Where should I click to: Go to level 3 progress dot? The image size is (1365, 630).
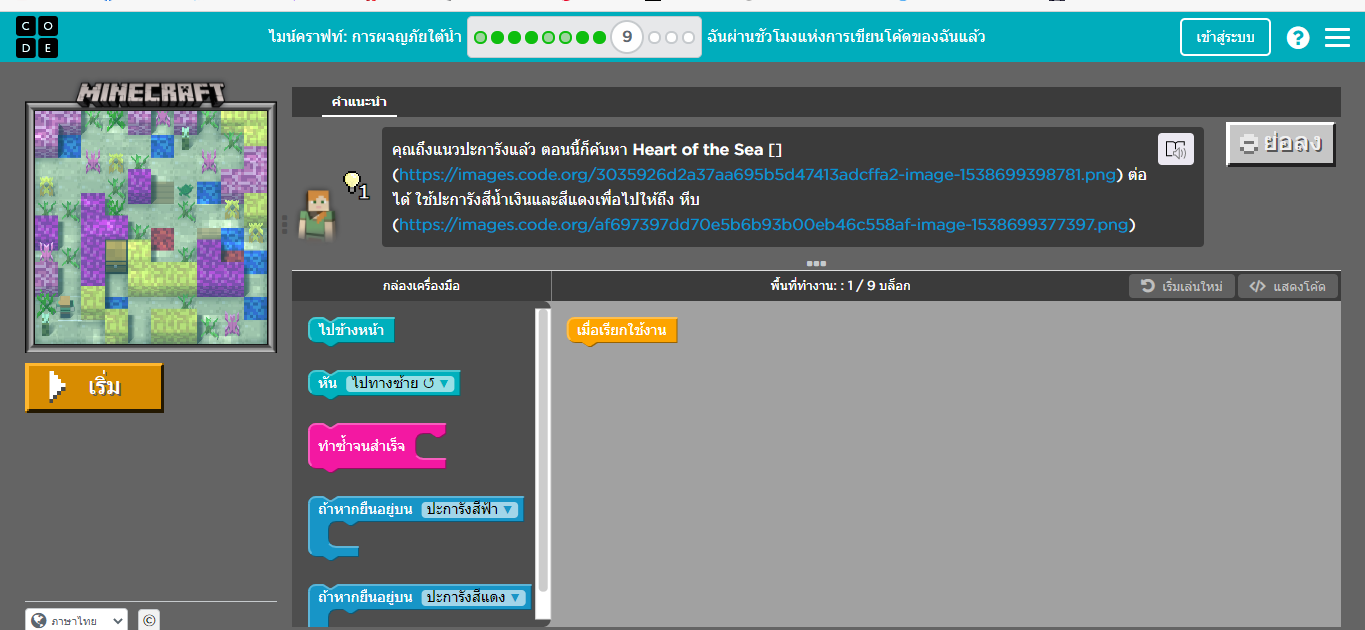(x=515, y=38)
